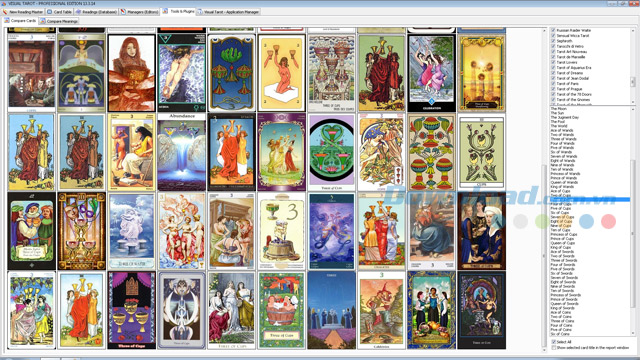The image size is (640, 360).
Task: Select Six of Coins in the list
Action: coord(560,334)
